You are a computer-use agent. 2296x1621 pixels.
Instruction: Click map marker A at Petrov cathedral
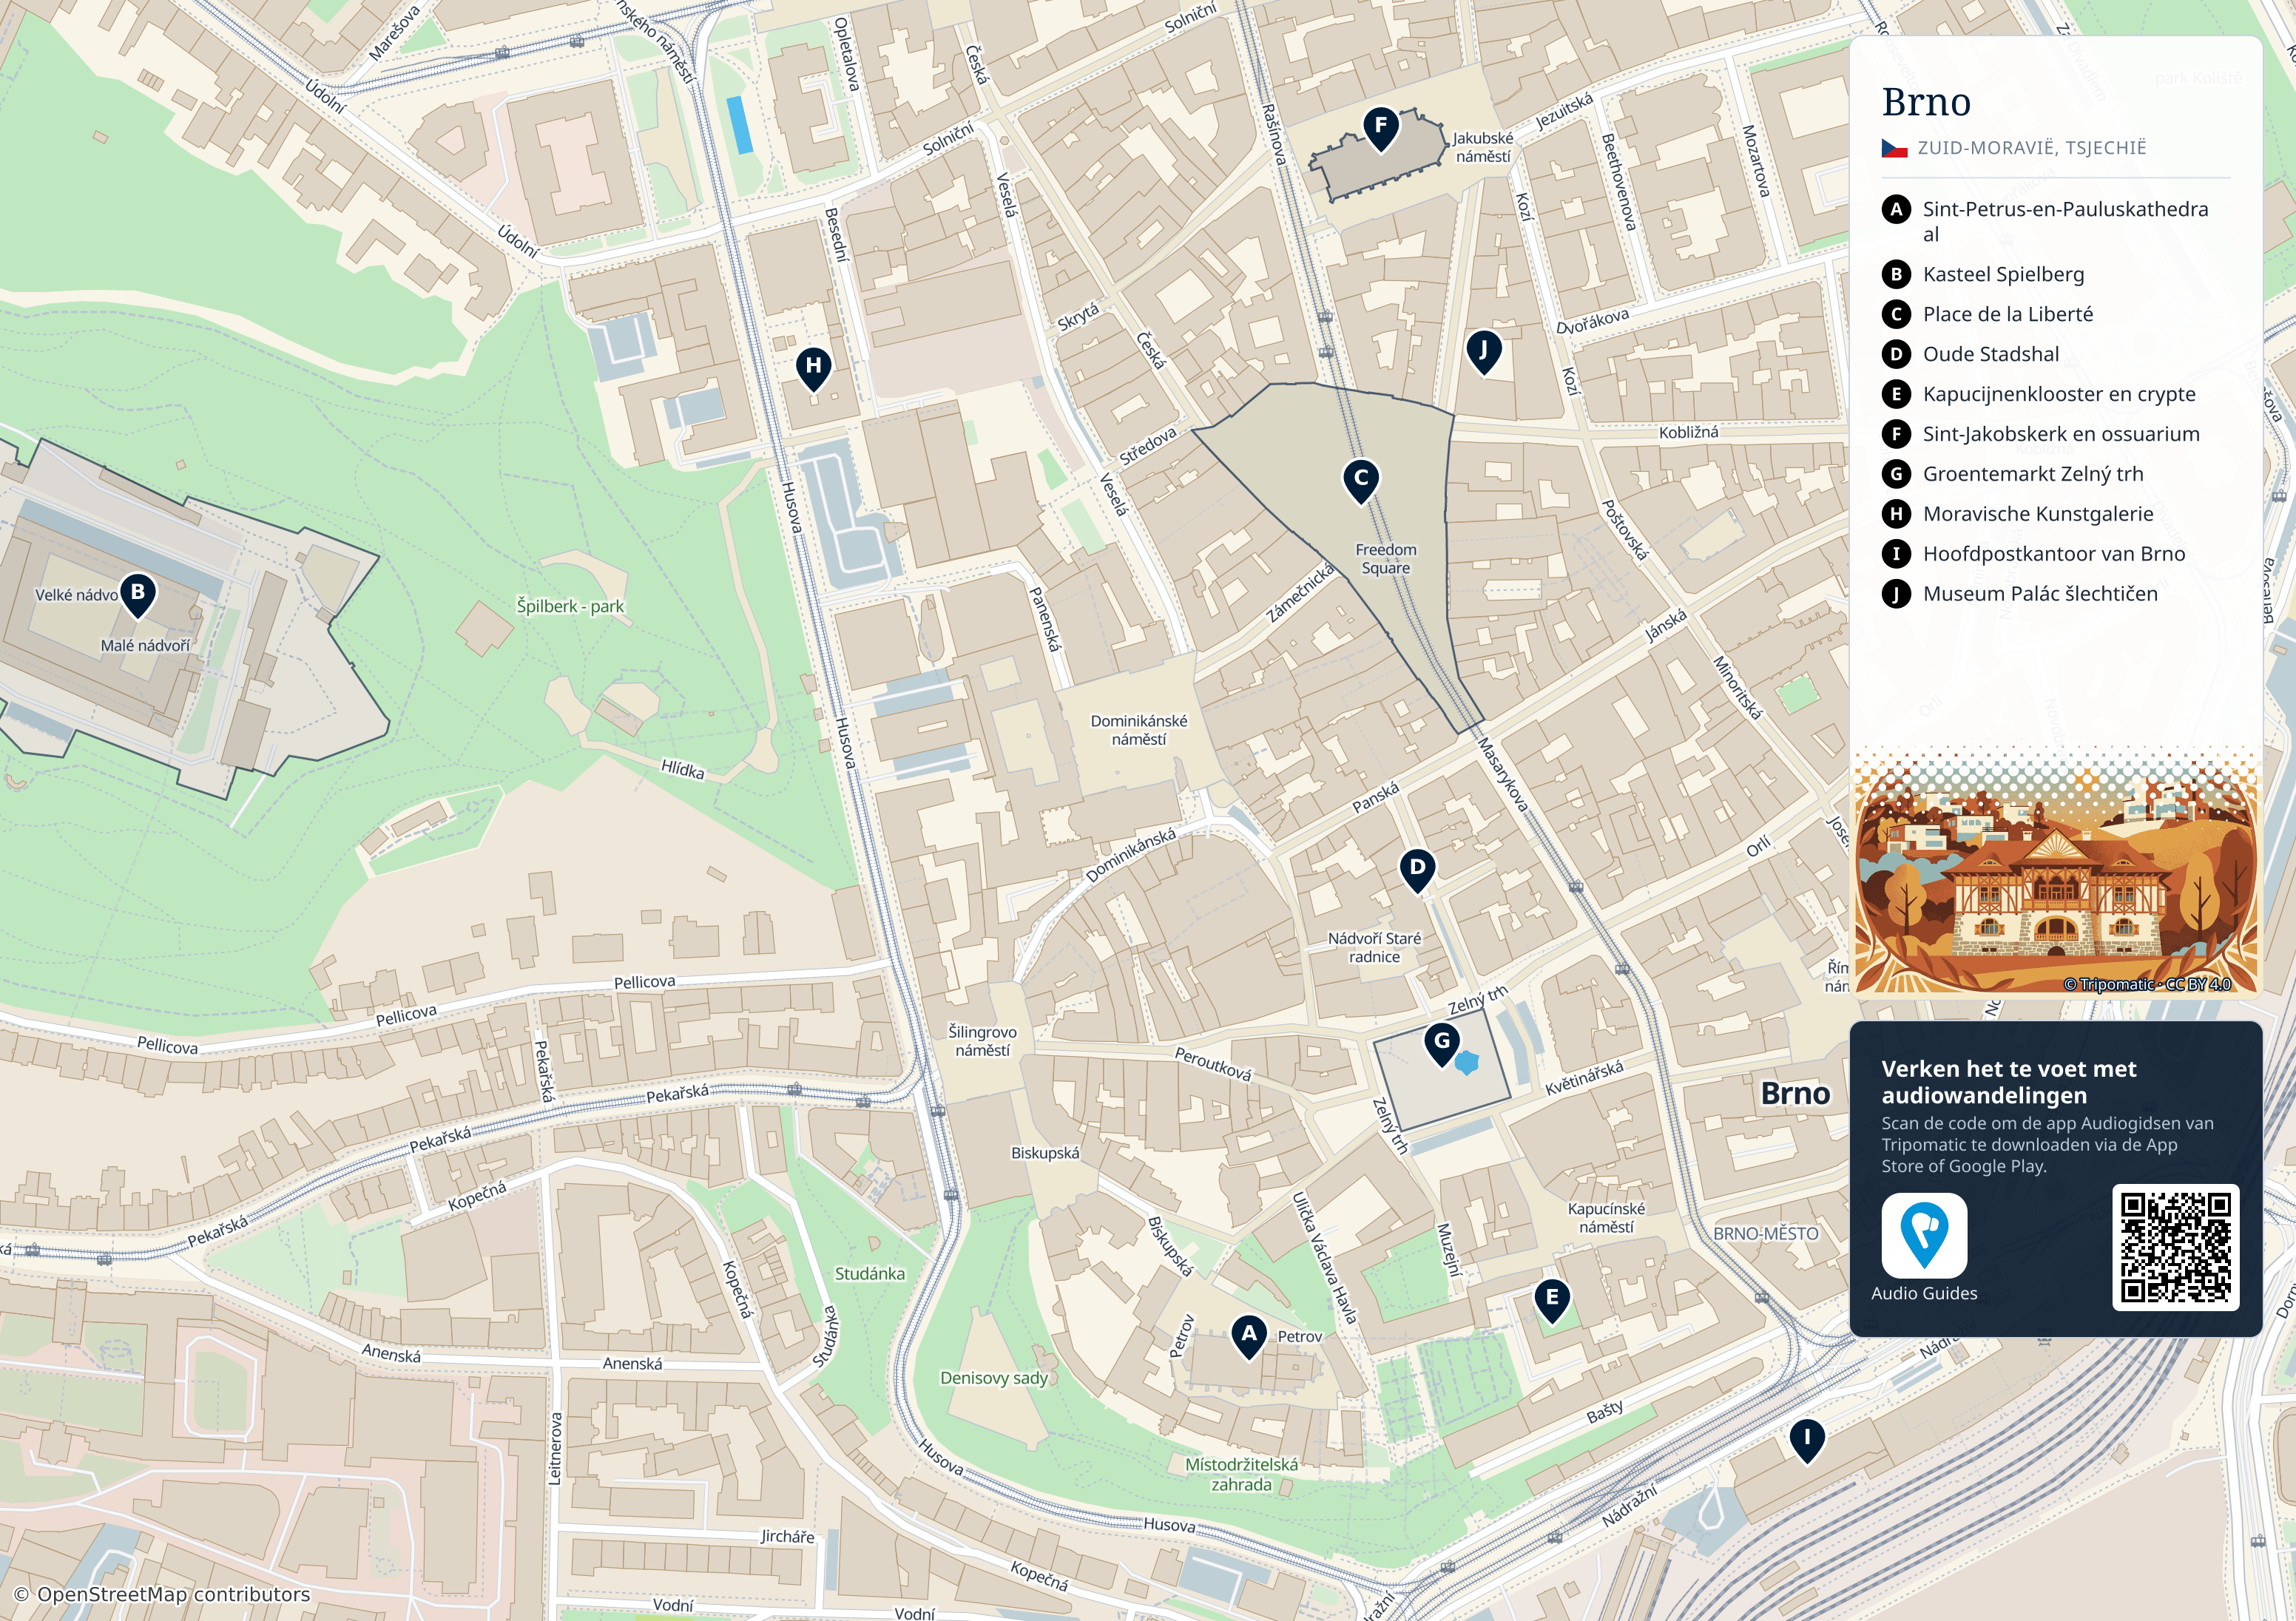[1249, 1337]
